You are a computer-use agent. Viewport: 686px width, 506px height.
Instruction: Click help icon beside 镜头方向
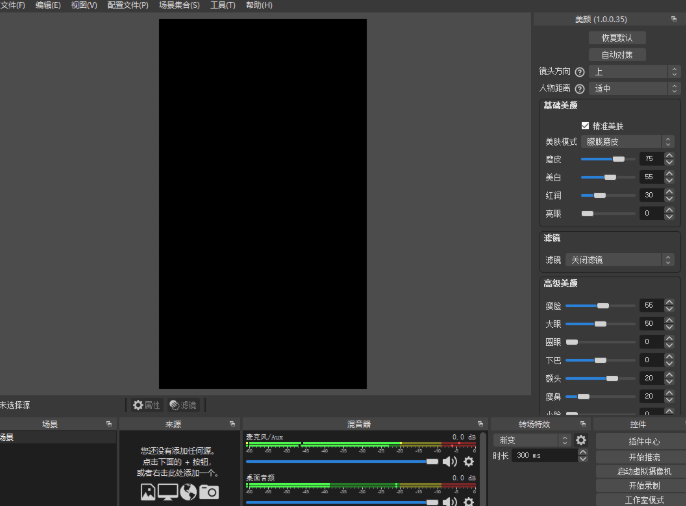(579, 72)
